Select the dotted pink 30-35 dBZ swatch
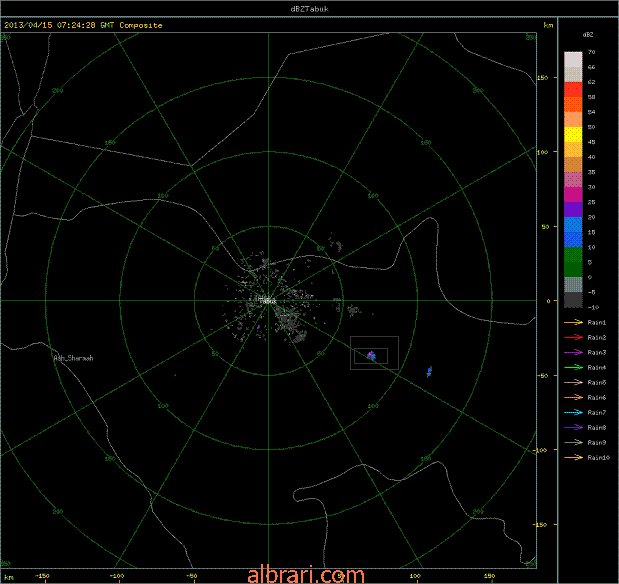 pyautogui.click(x=573, y=179)
